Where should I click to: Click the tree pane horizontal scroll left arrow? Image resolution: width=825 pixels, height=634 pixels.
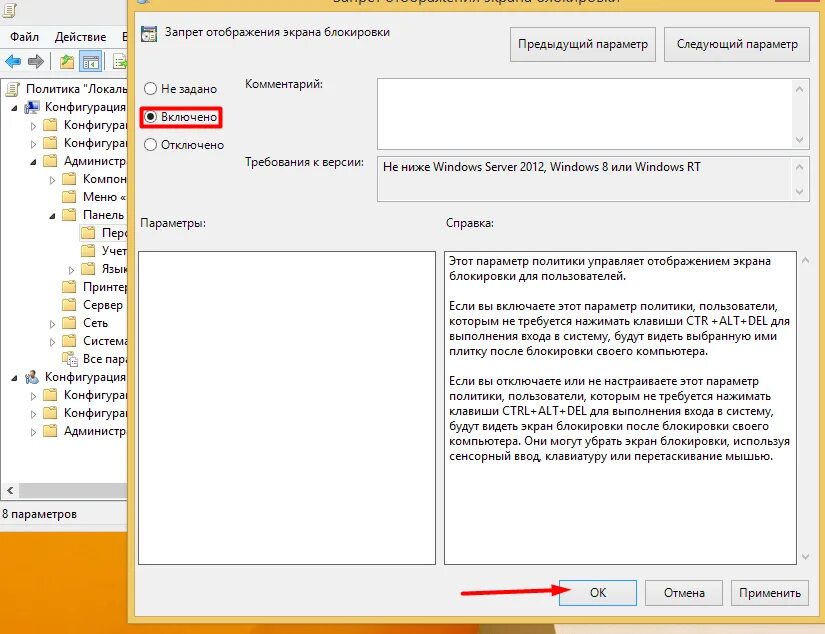(x=10, y=490)
